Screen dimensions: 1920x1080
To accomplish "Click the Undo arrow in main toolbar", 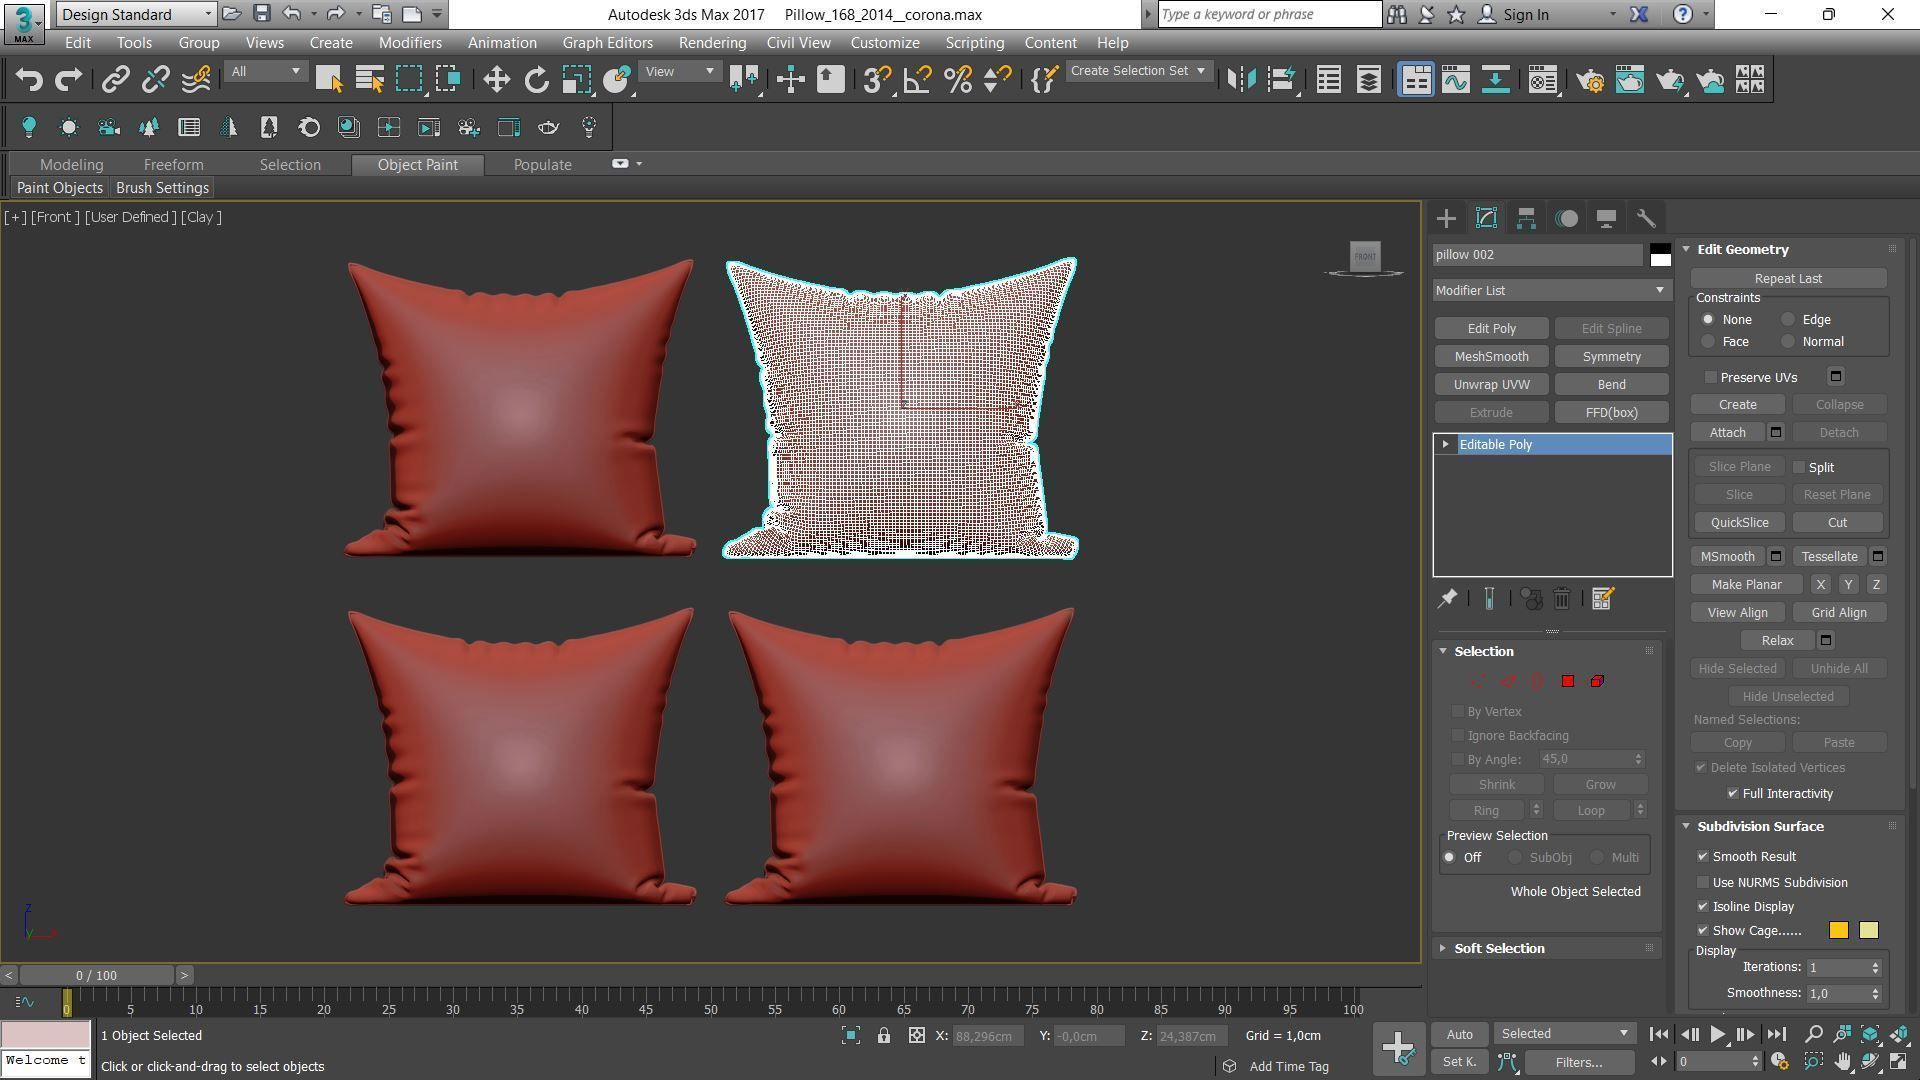I will [29, 80].
